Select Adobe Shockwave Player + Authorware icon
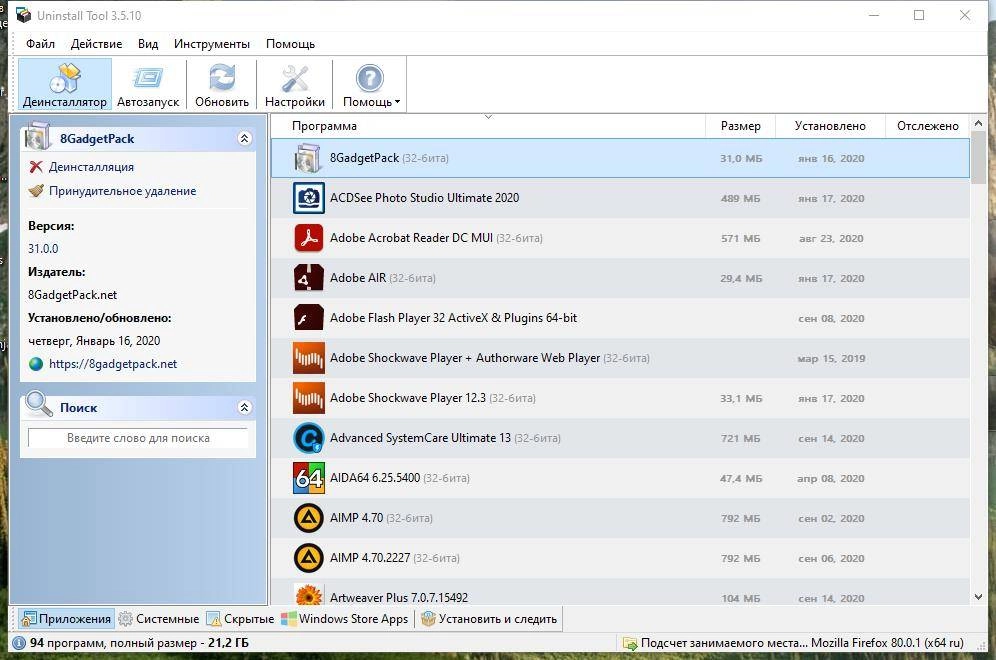996x660 pixels. (x=309, y=358)
